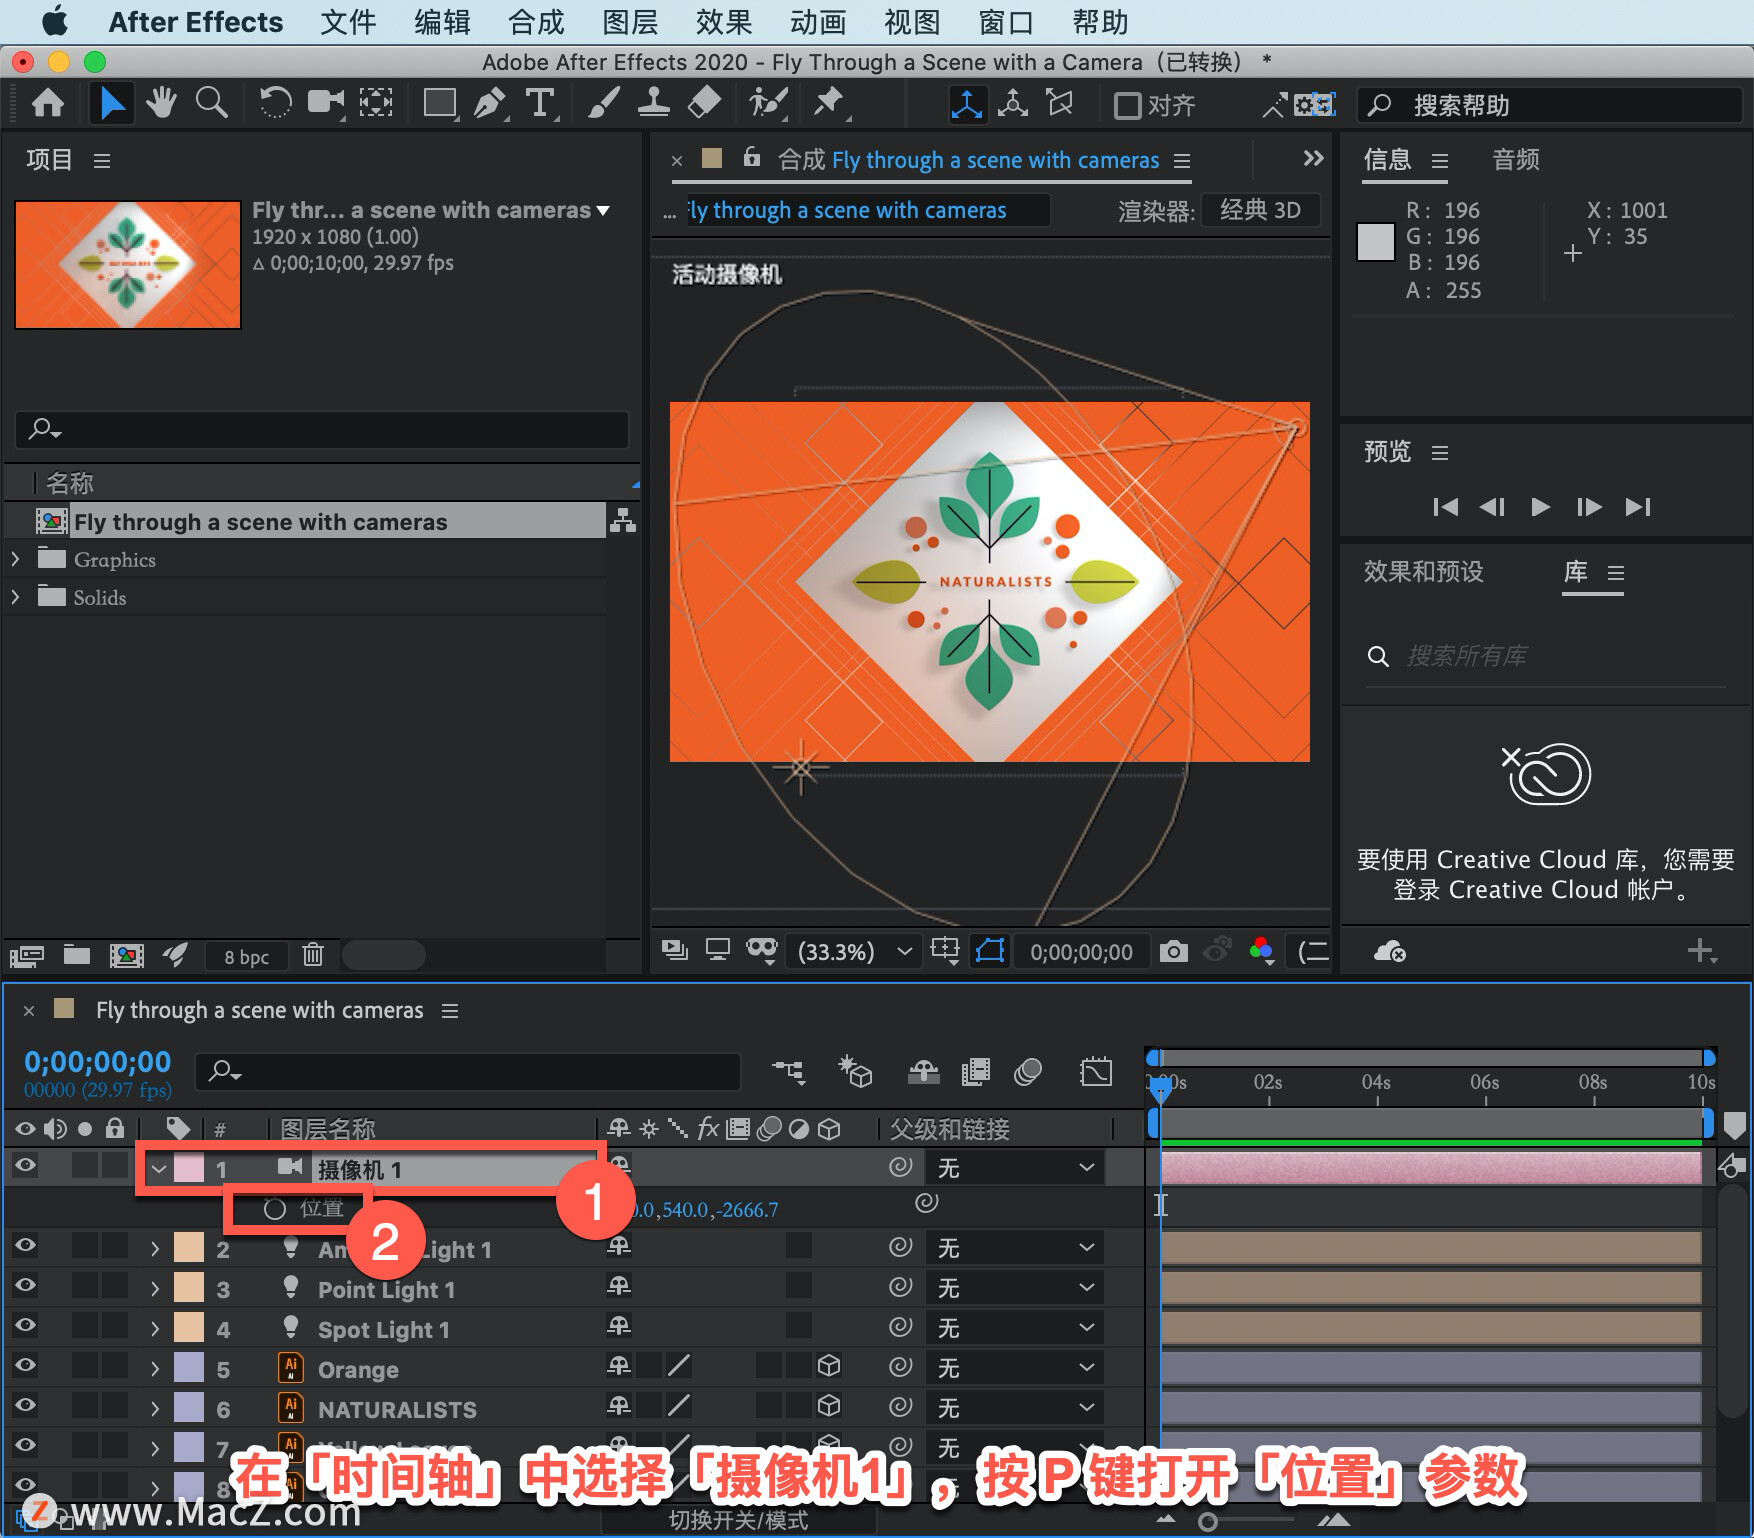Viewport: 1754px width, 1538px height.
Task: Collapse the 摄像机 1 layer properties
Action: [x=158, y=1169]
